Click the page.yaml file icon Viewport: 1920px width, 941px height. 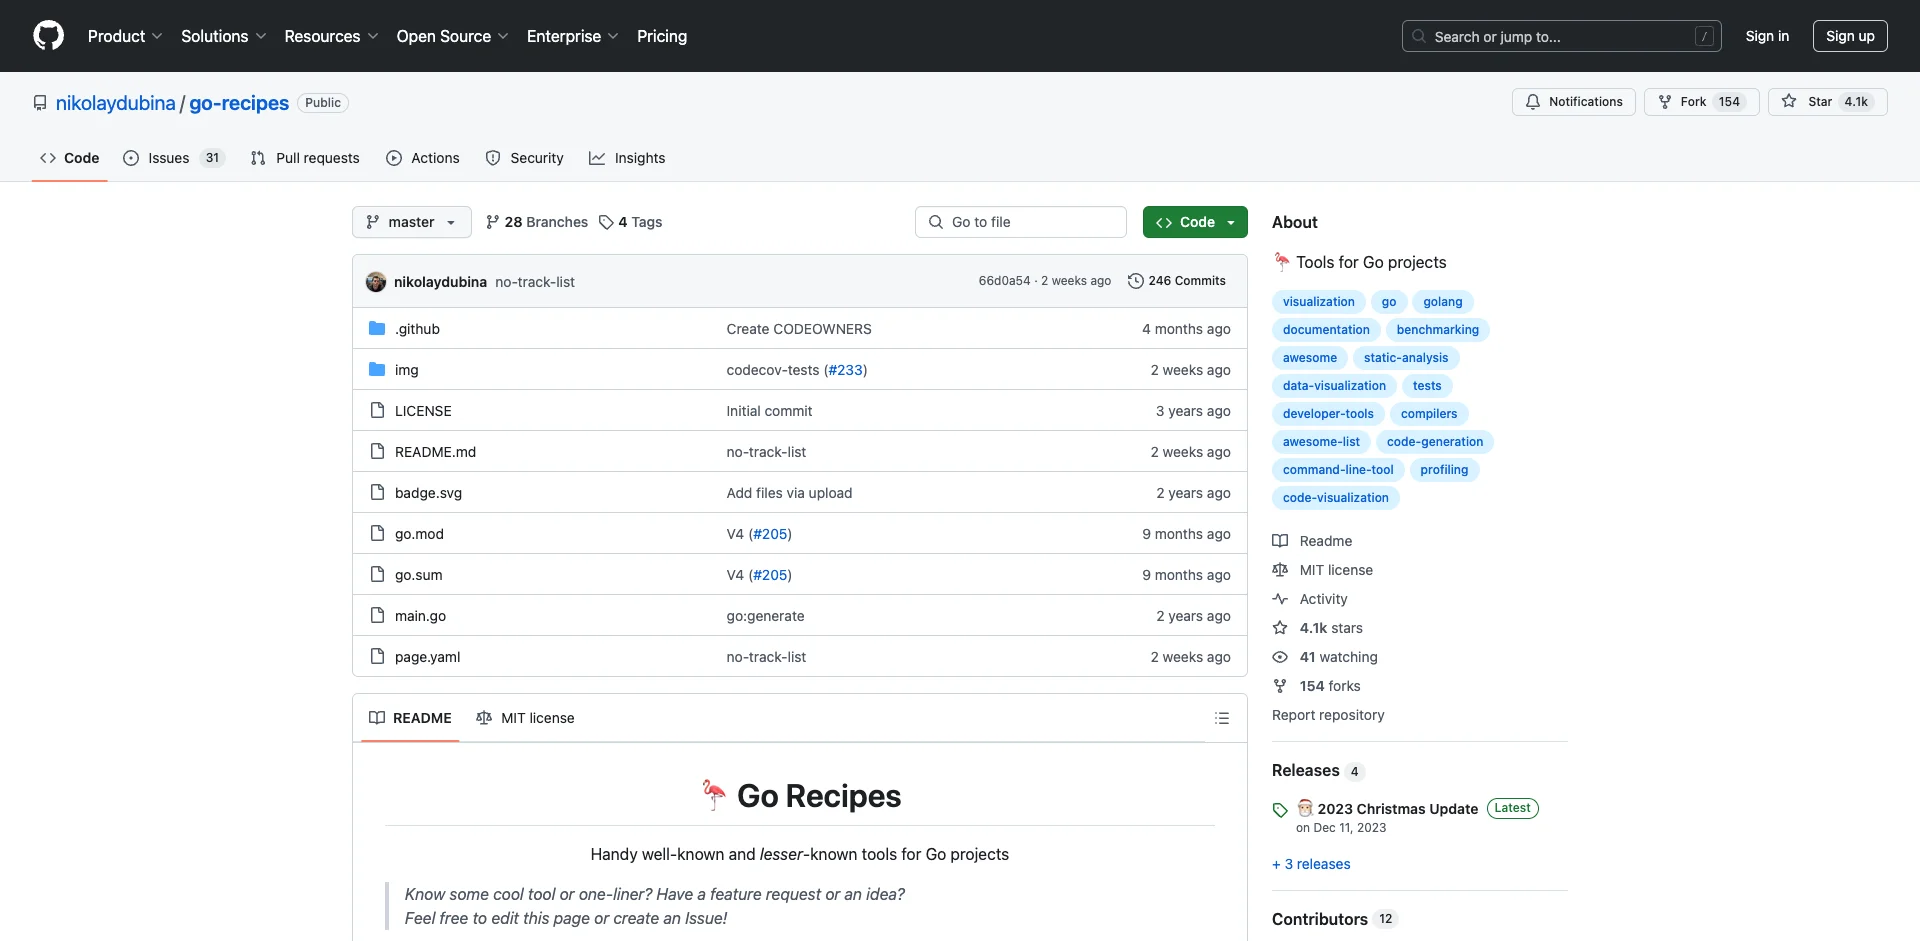[377, 656]
